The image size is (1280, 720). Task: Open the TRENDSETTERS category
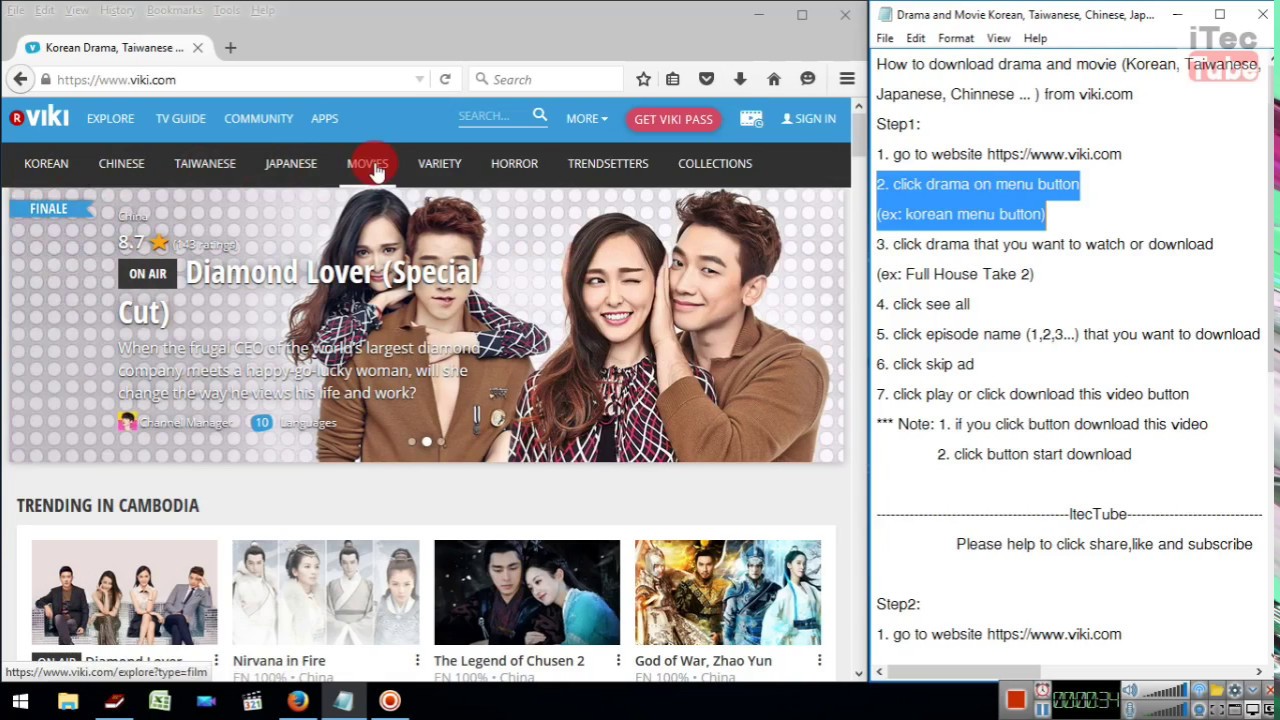(608, 163)
